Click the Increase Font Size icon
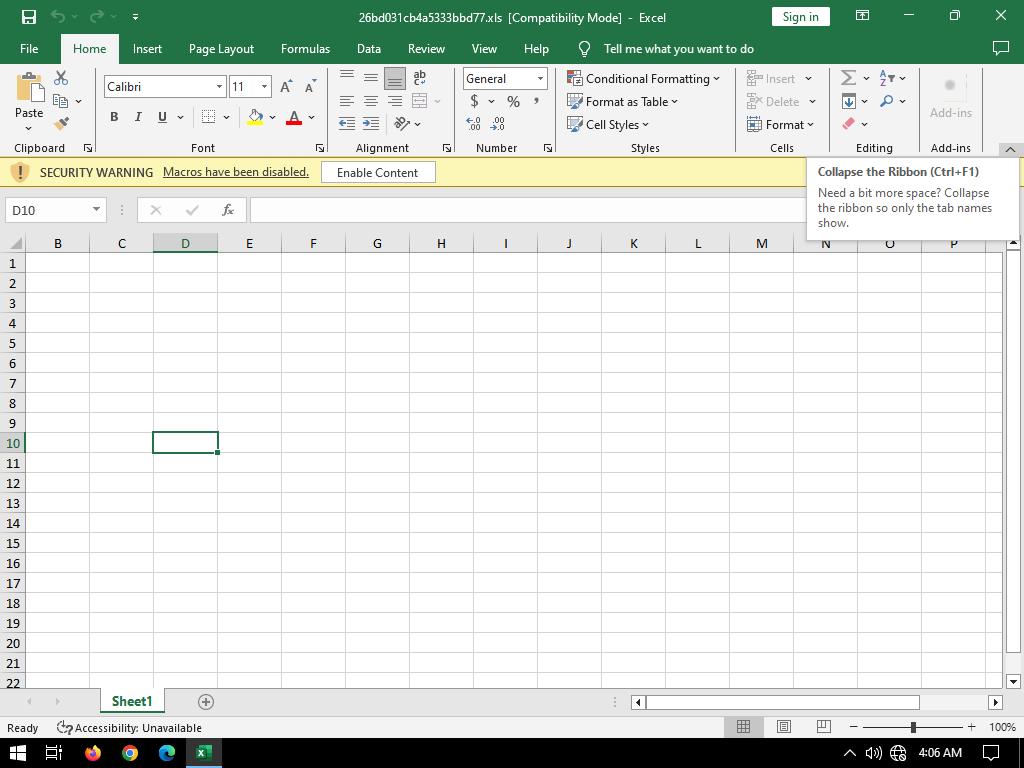Viewport: 1024px width, 768px height. coord(287,87)
